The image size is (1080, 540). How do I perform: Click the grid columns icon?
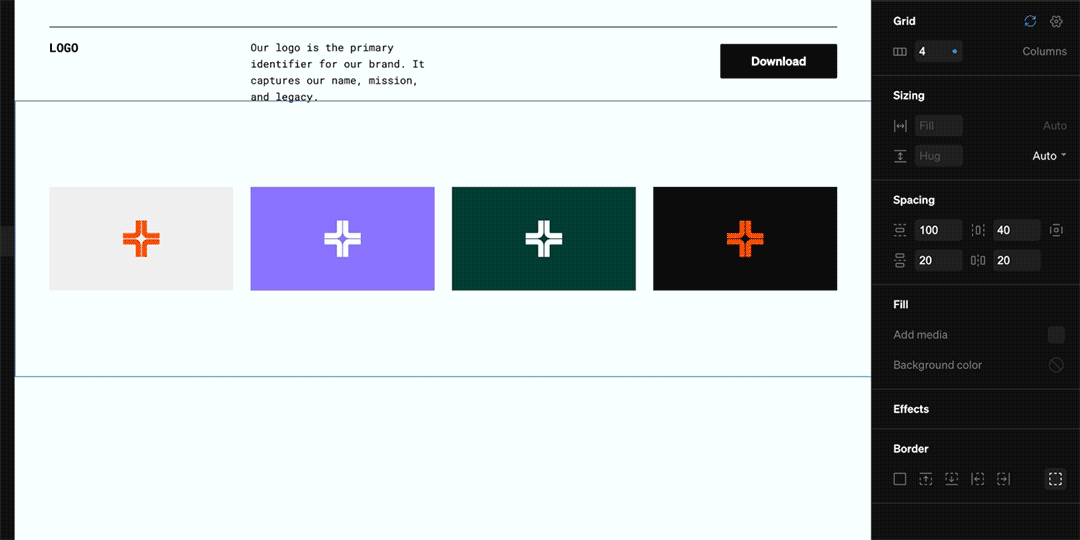[900, 52]
